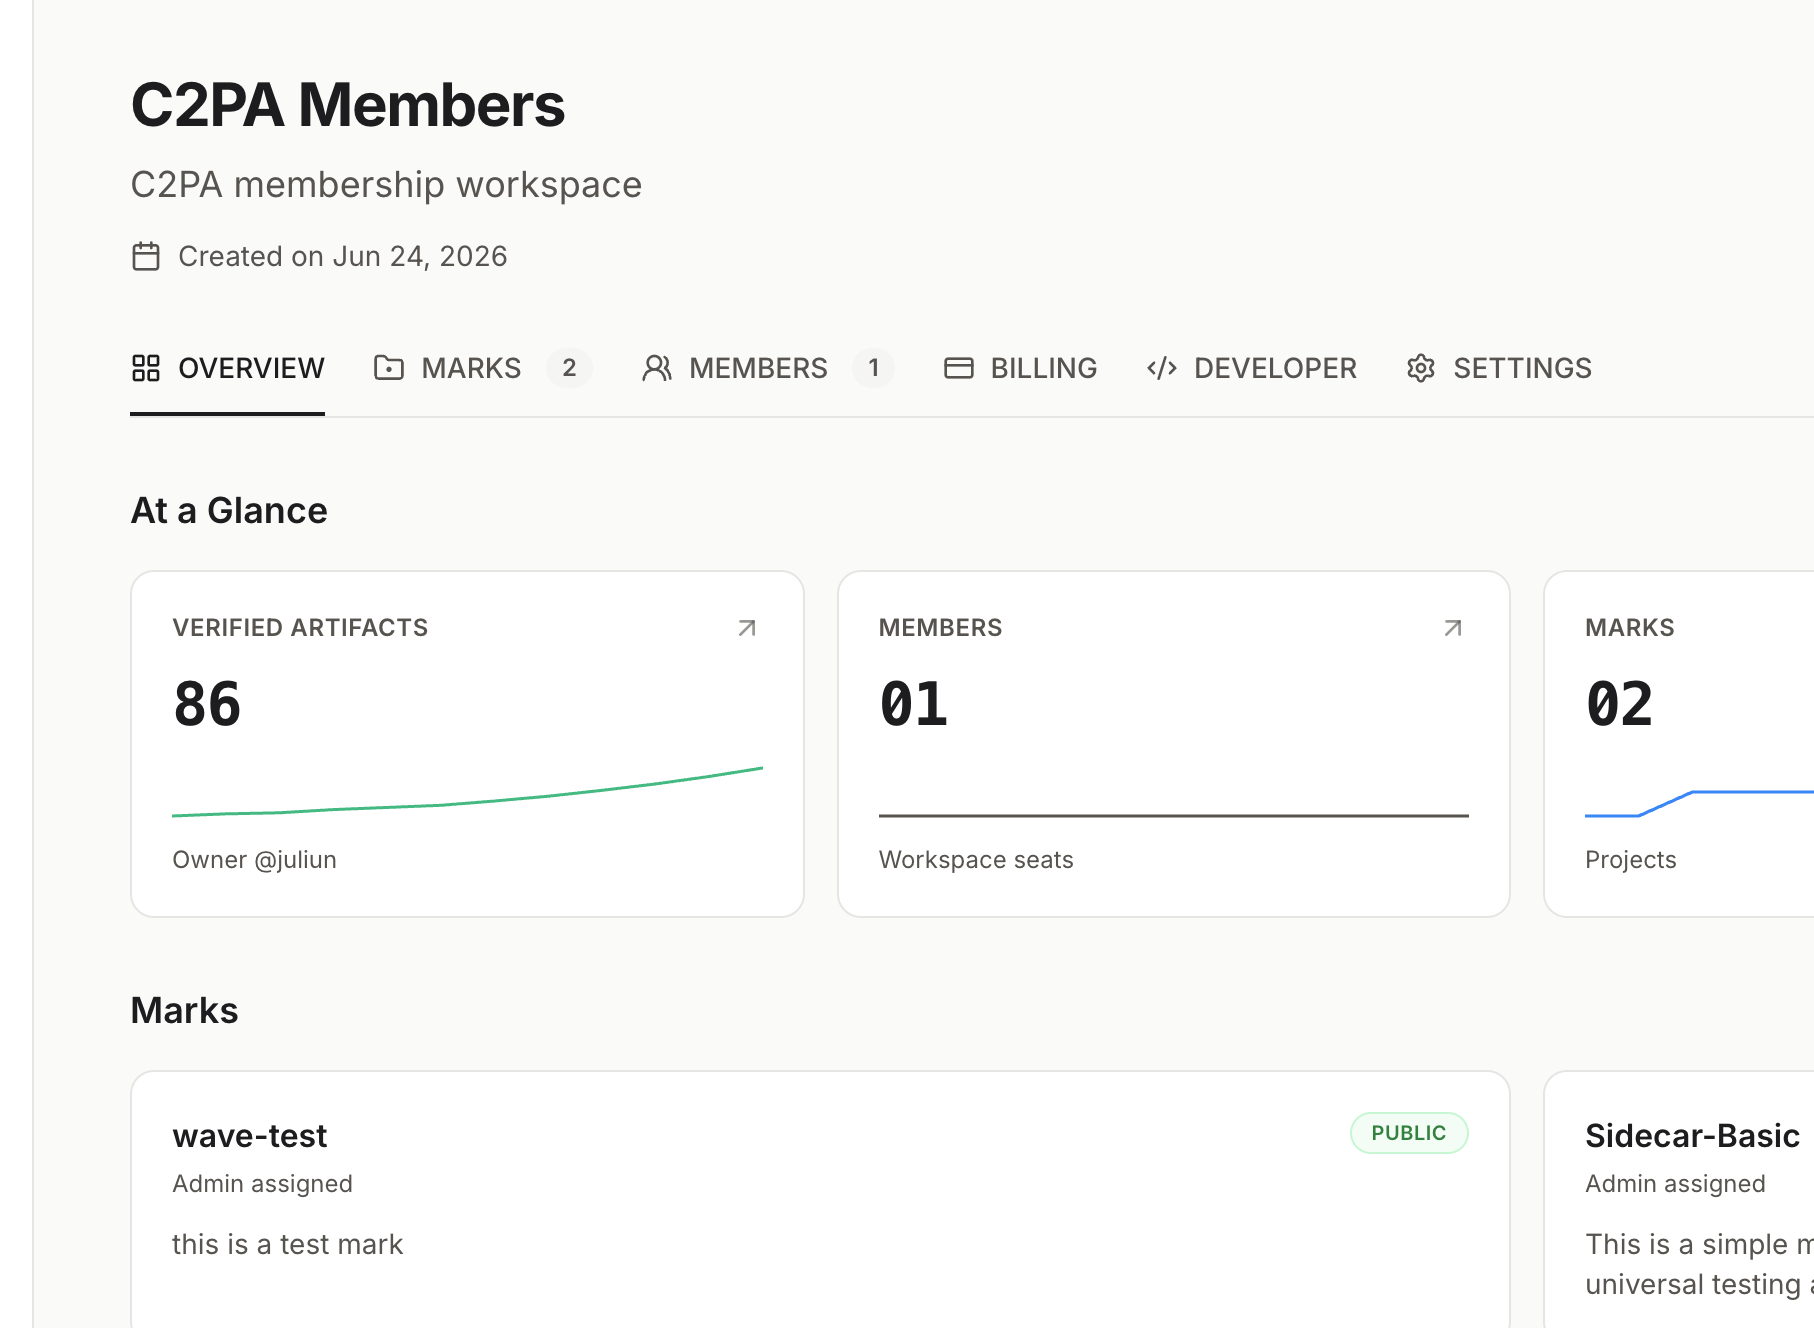Click "Admin assigned" under Sidecar-Basic
The width and height of the screenshot is (1814, 1328).
(x=1675, y=1184)
